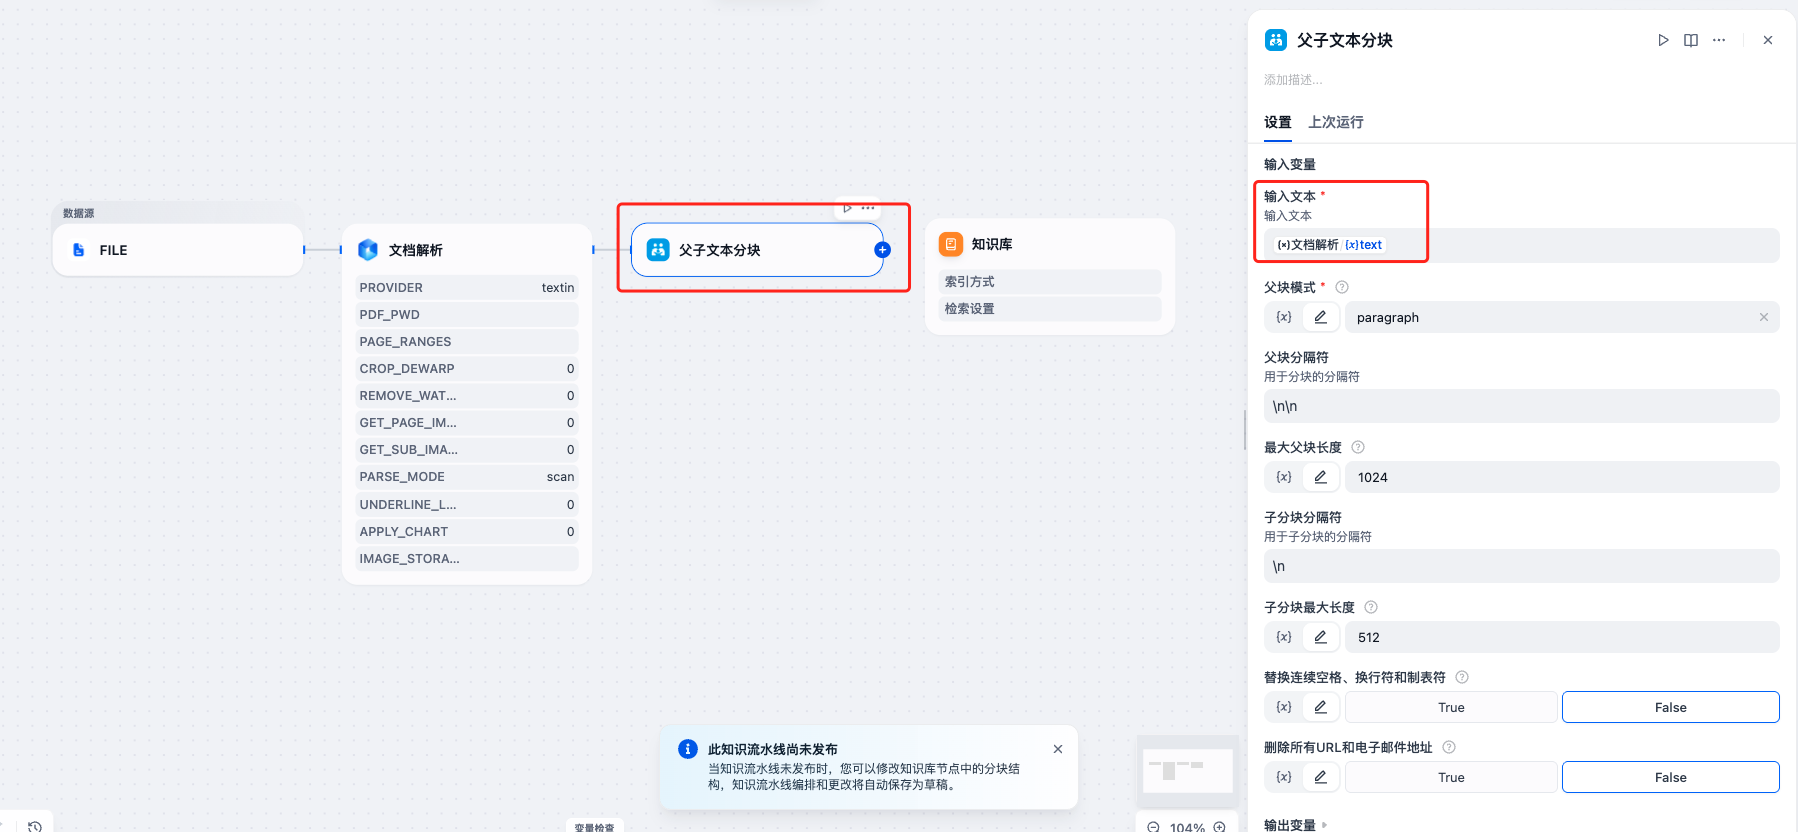Add next node via blue plus handle
Image resolution: width=1798 pixels, height=832 pixels.
882,250
